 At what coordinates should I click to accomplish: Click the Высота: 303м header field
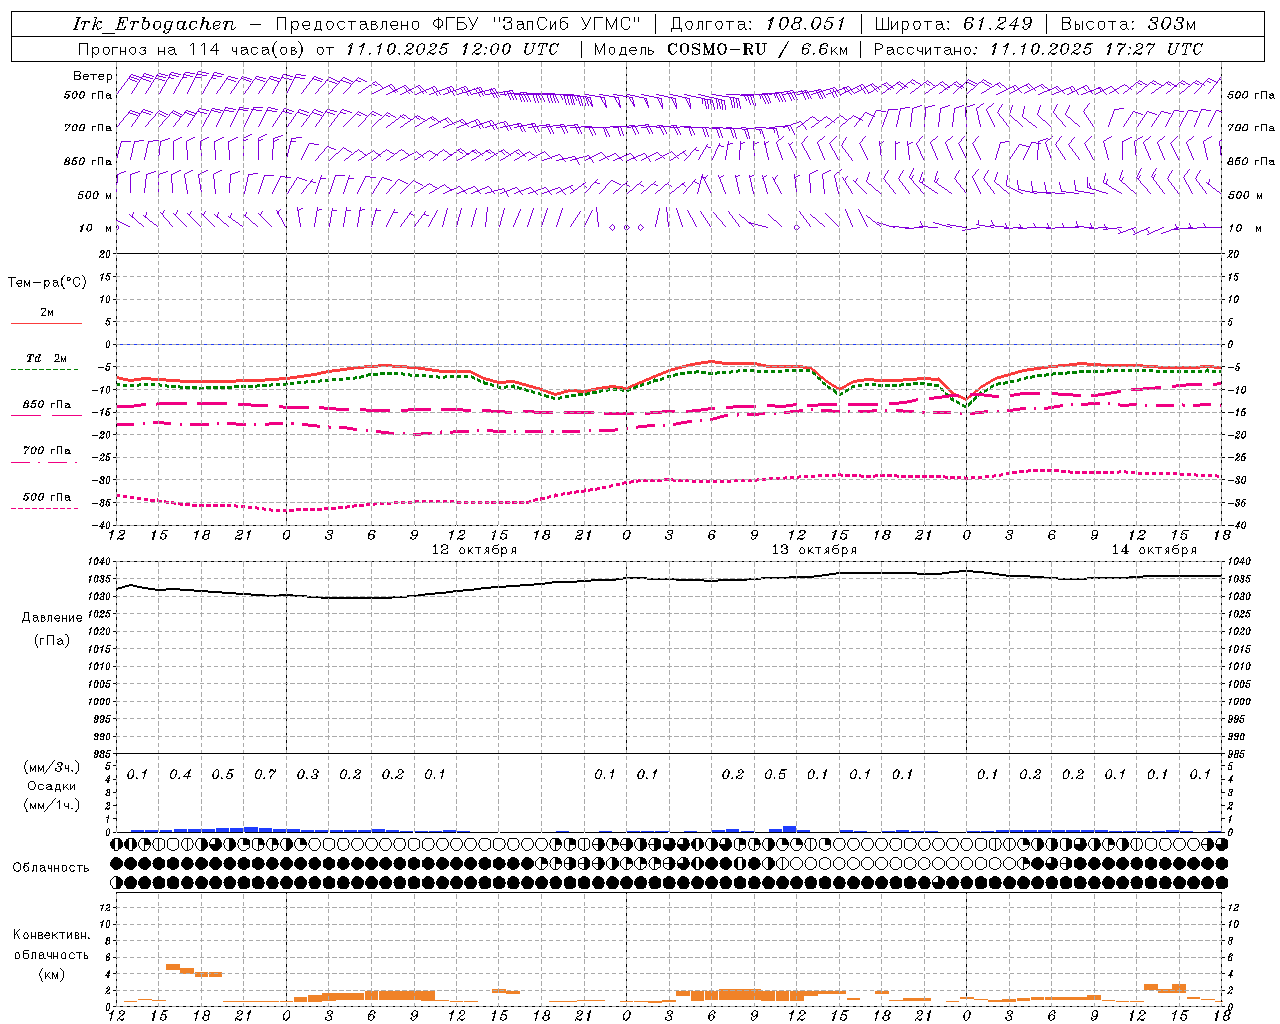tap(1128, 24)
